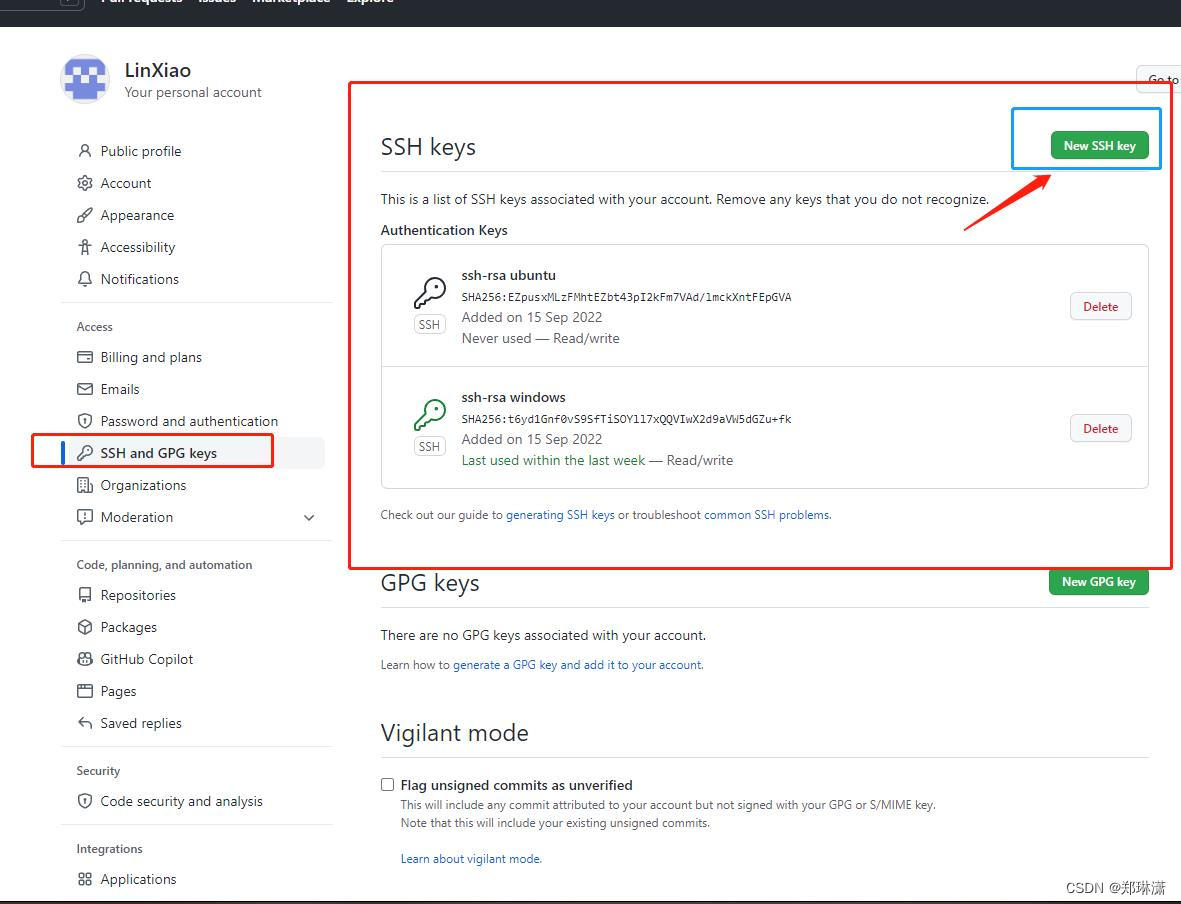
Task: Click the New SSH key button
Action: click(x=1100, y=145)
